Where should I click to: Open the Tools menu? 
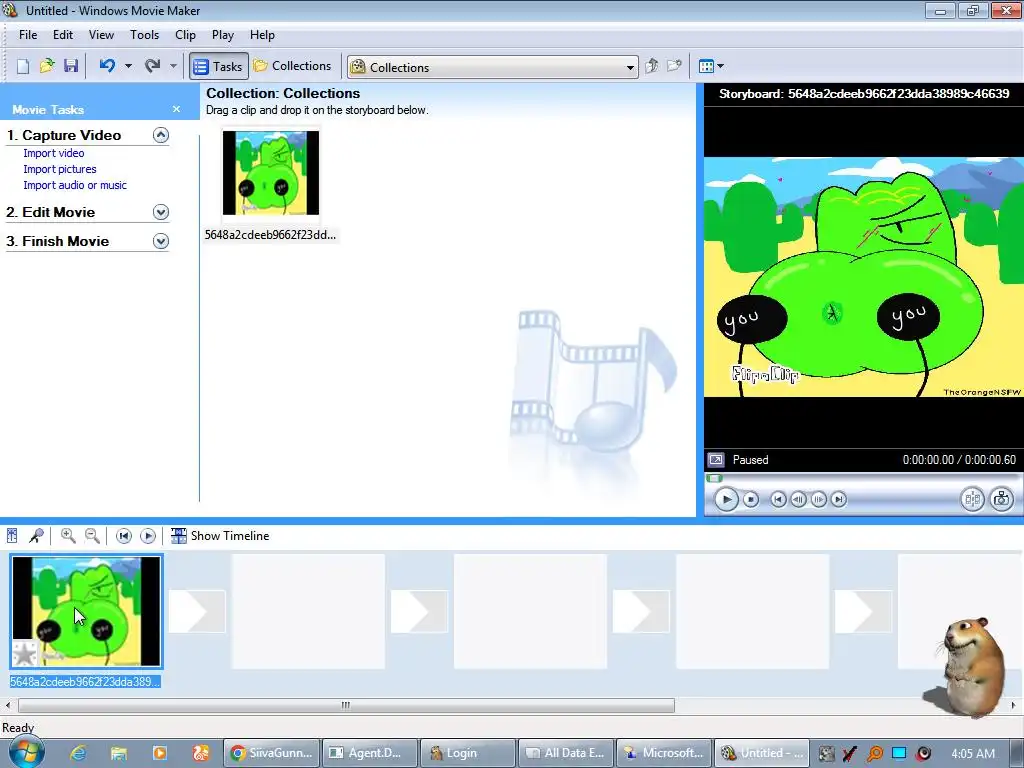tap(144, 35)
